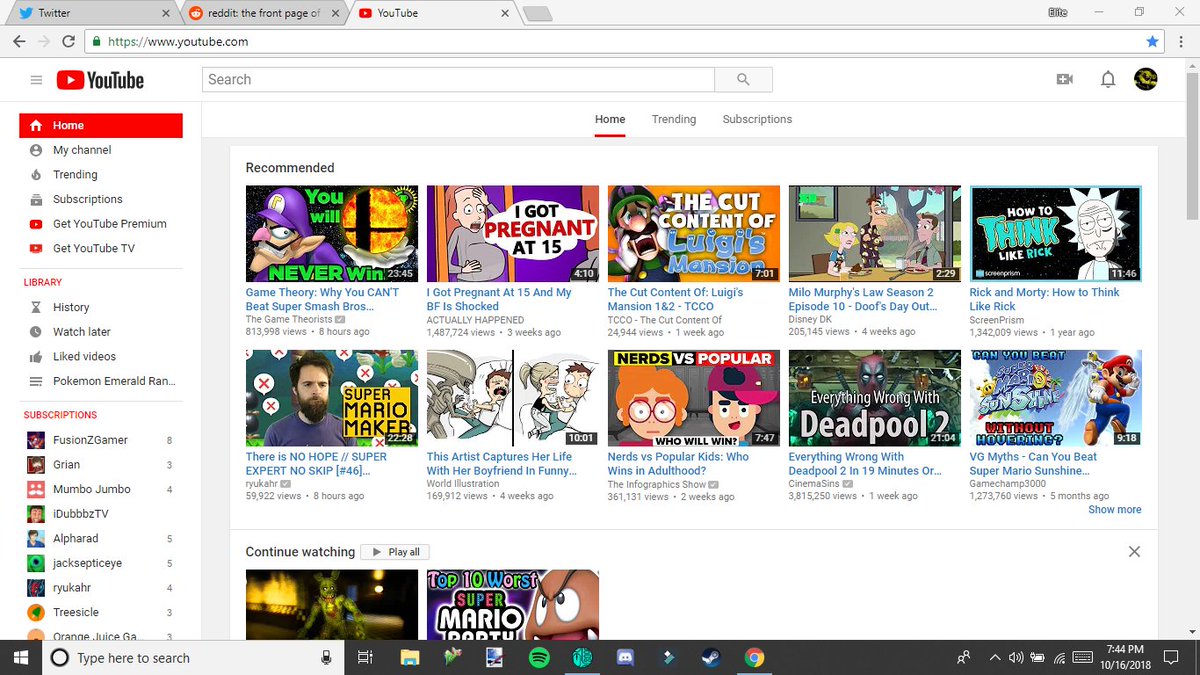This screenshot has width=1200, height=675.
Task: Click the Windows Start button
Action: [19, 657]
